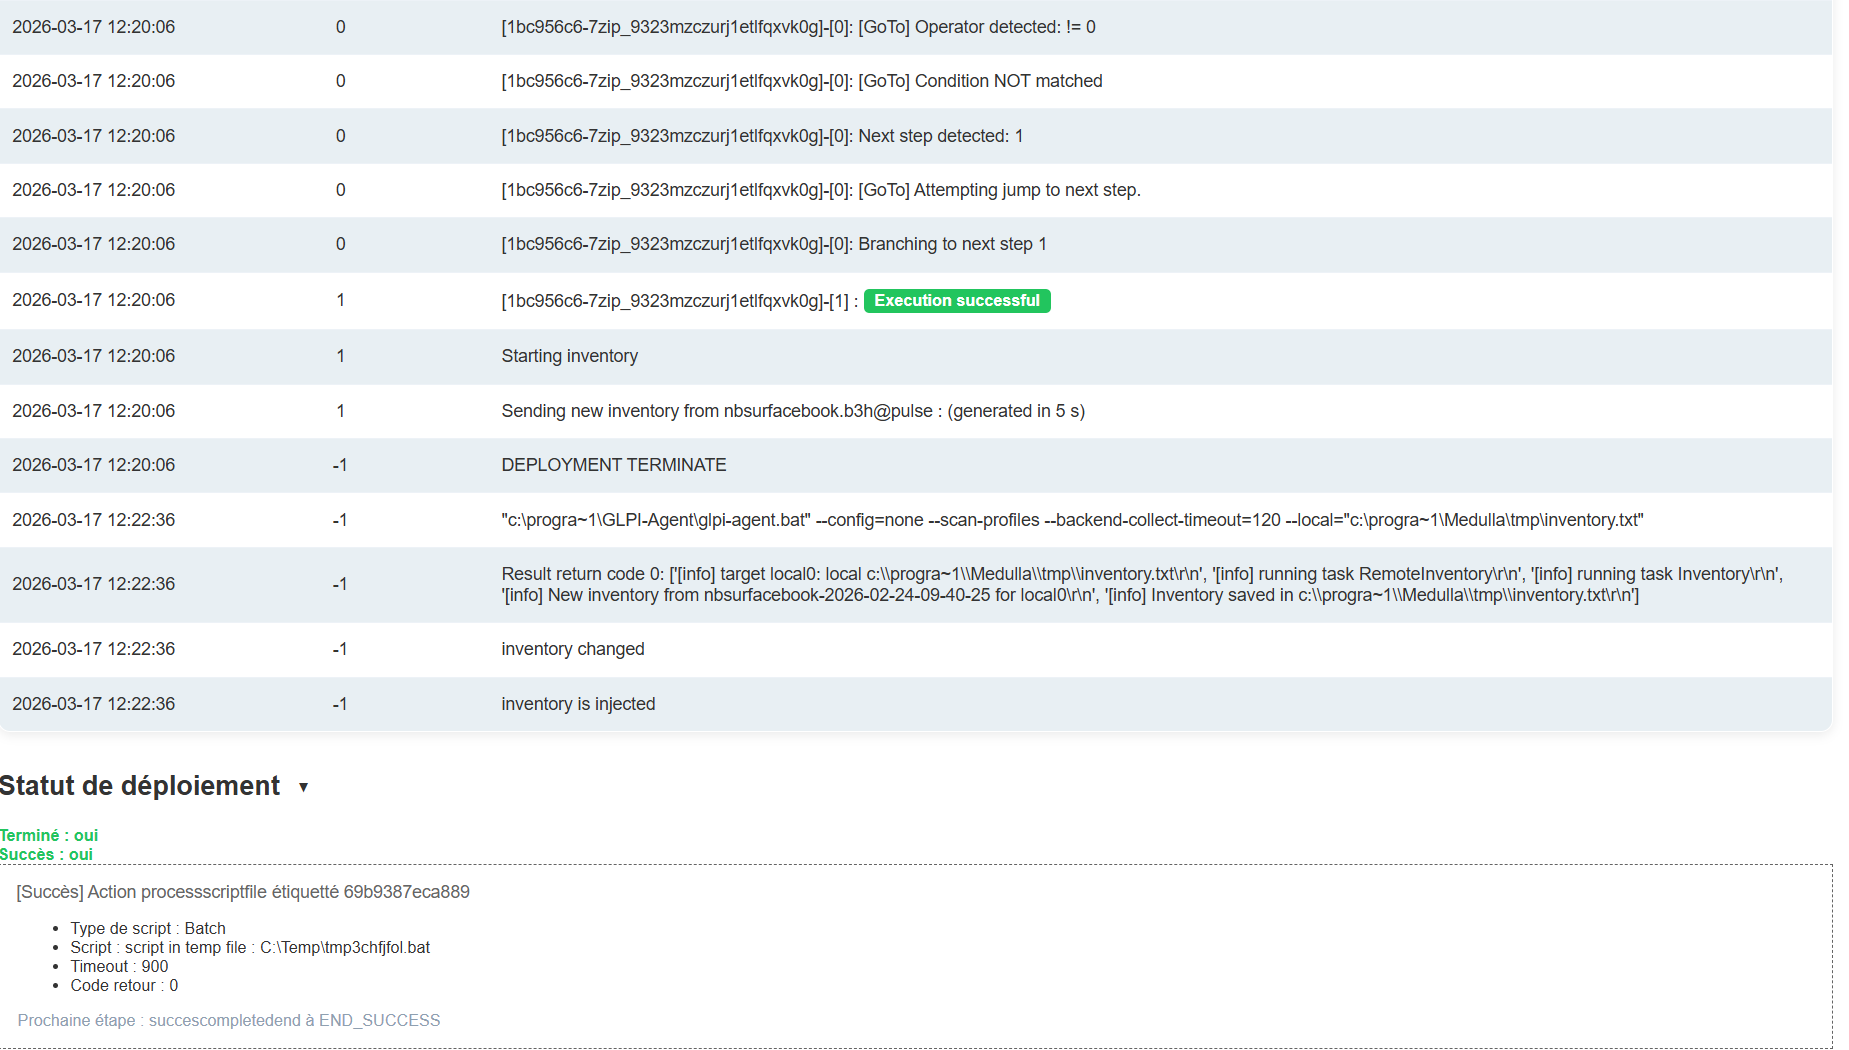Screen dimensions: 1849x1050
Task: Click the green Execution successful badge
Action: point(956,301)
